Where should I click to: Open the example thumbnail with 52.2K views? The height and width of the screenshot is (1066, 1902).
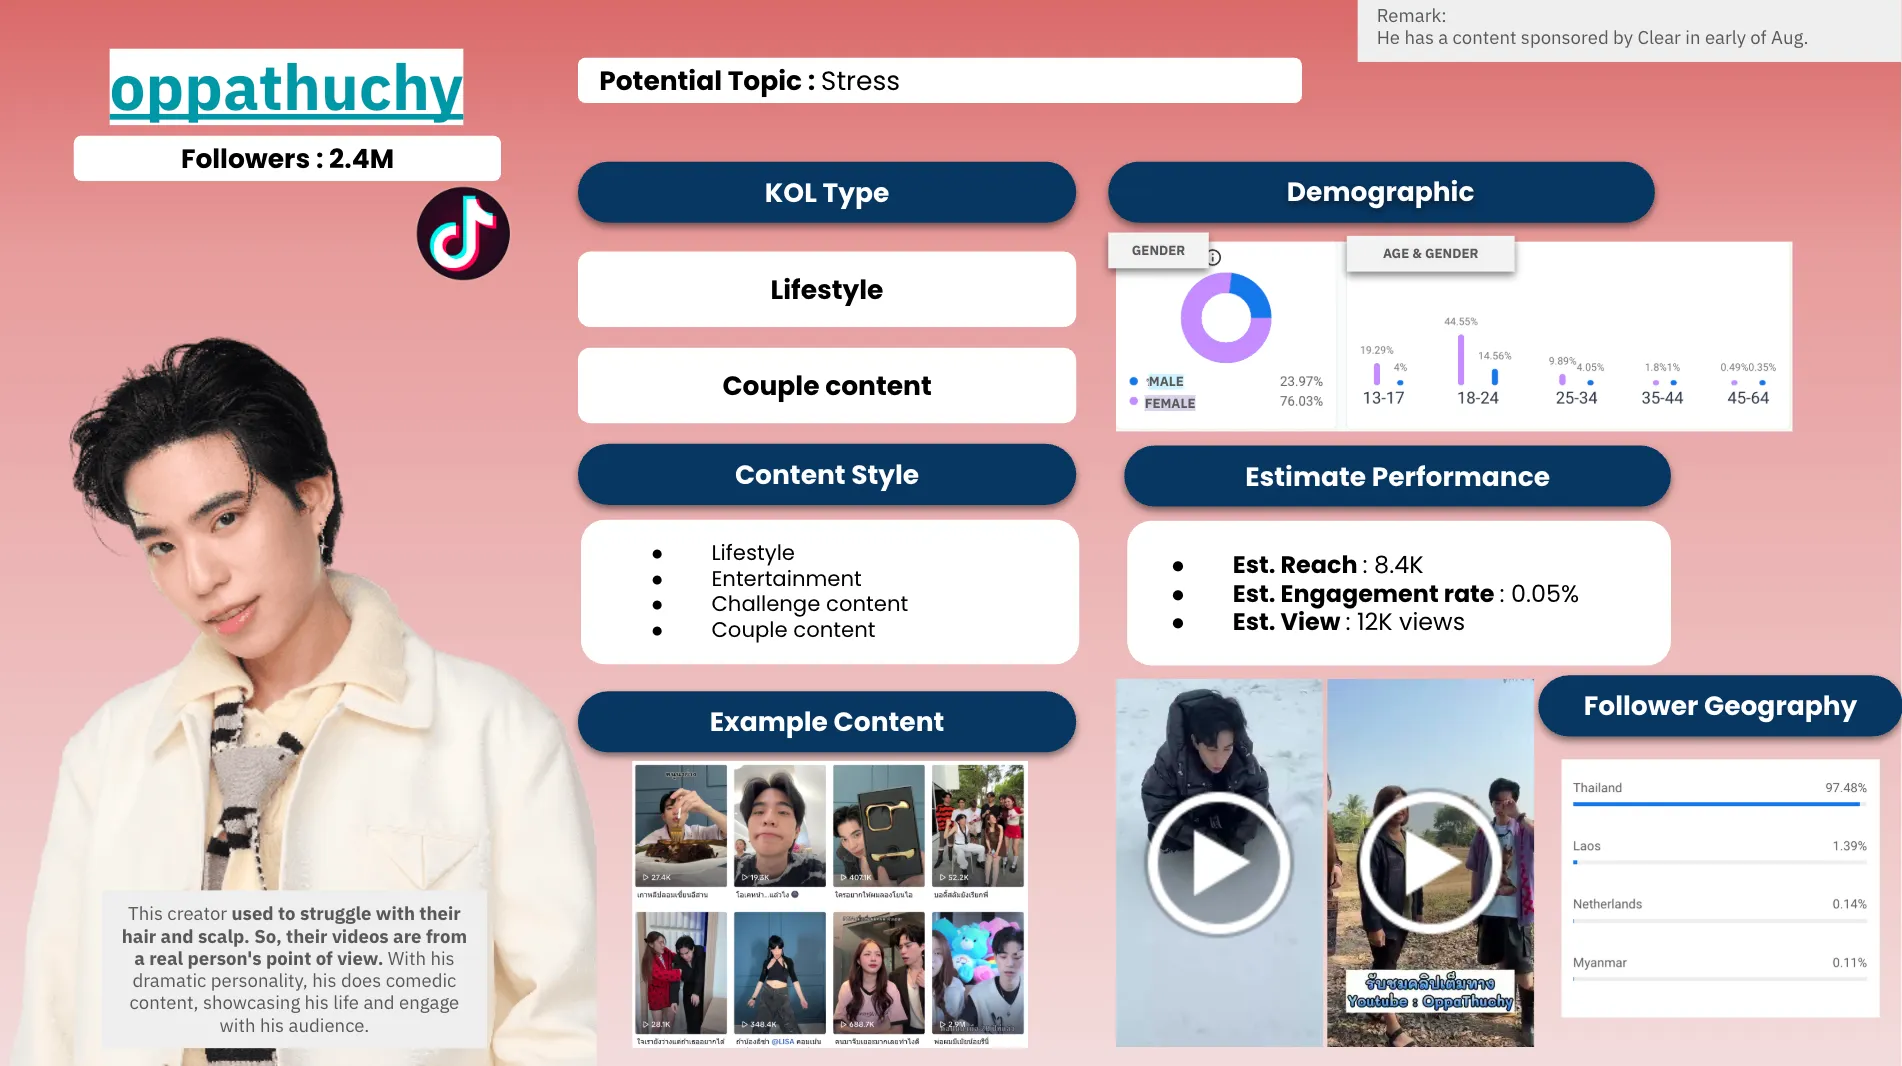[x=978, y=826]
